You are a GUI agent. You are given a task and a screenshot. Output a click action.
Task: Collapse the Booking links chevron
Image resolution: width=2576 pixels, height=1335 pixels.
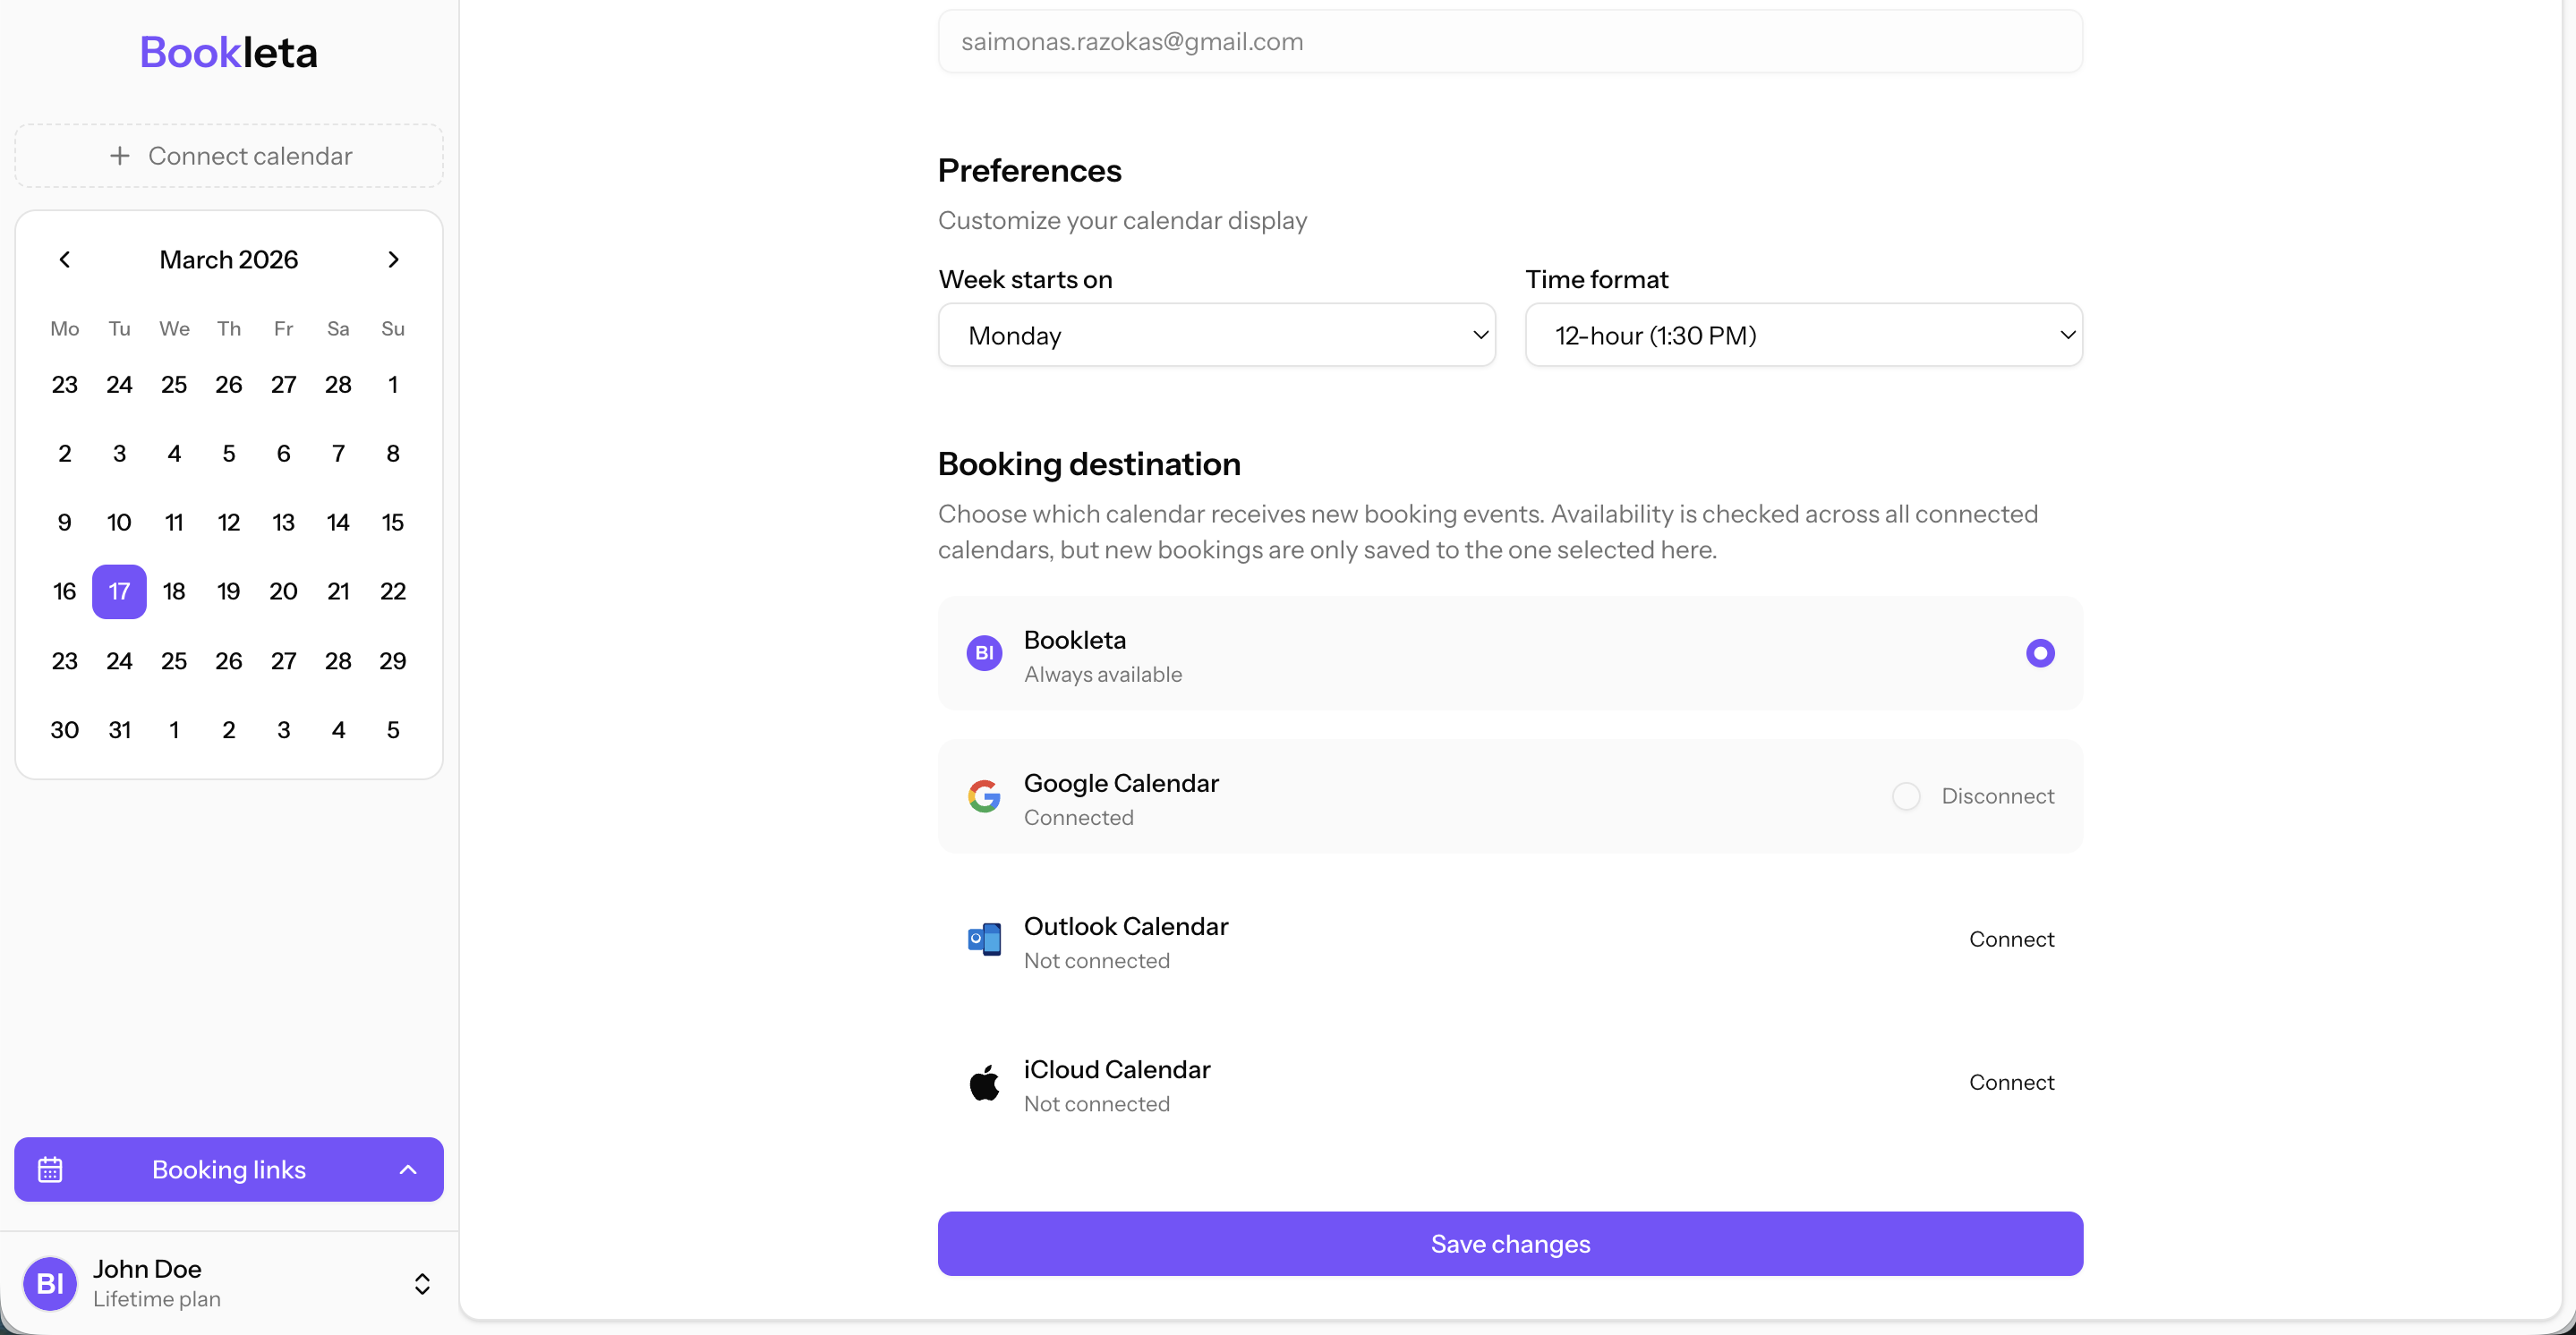pyautogui.click(x=408, y=1169)
